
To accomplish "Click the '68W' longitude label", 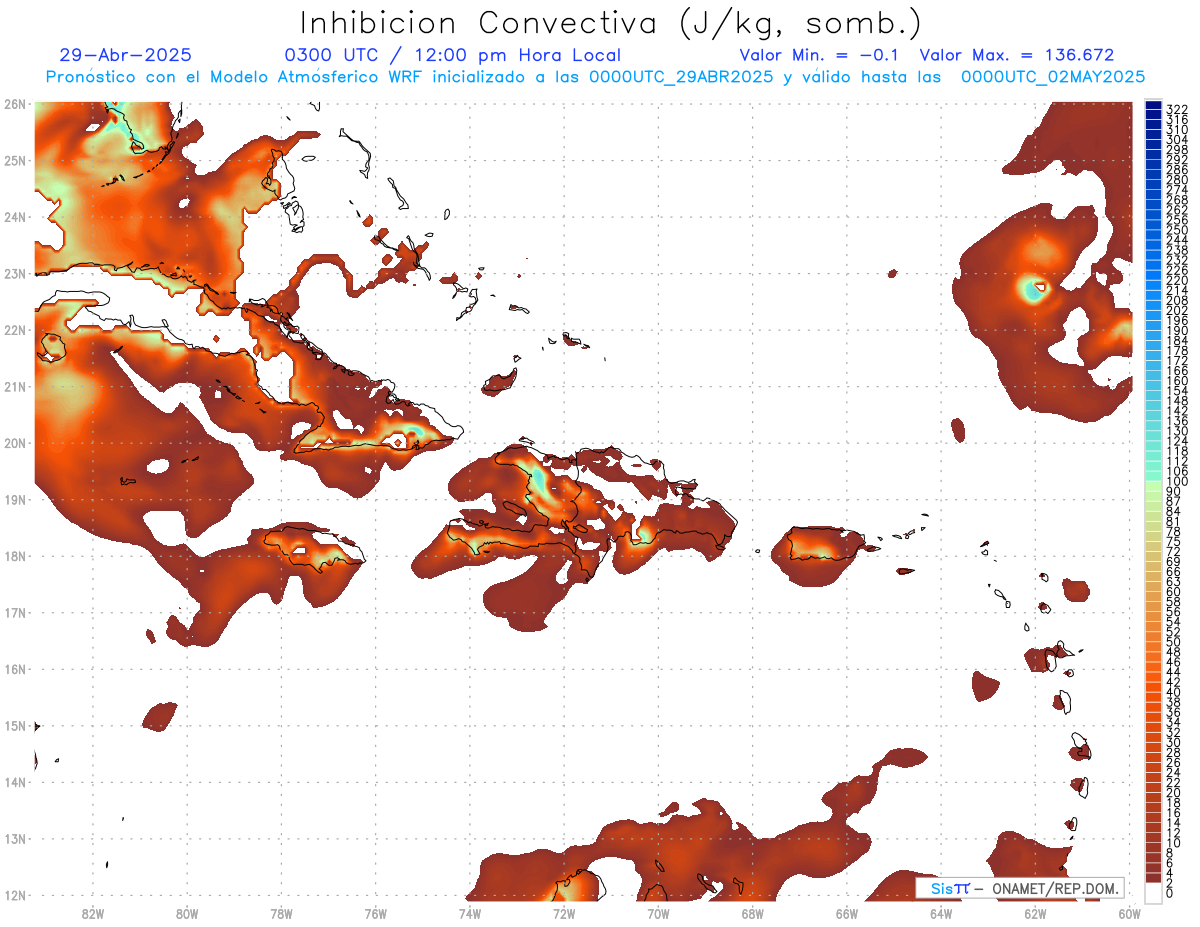I will pyautogui.click(x=752, y=913).
